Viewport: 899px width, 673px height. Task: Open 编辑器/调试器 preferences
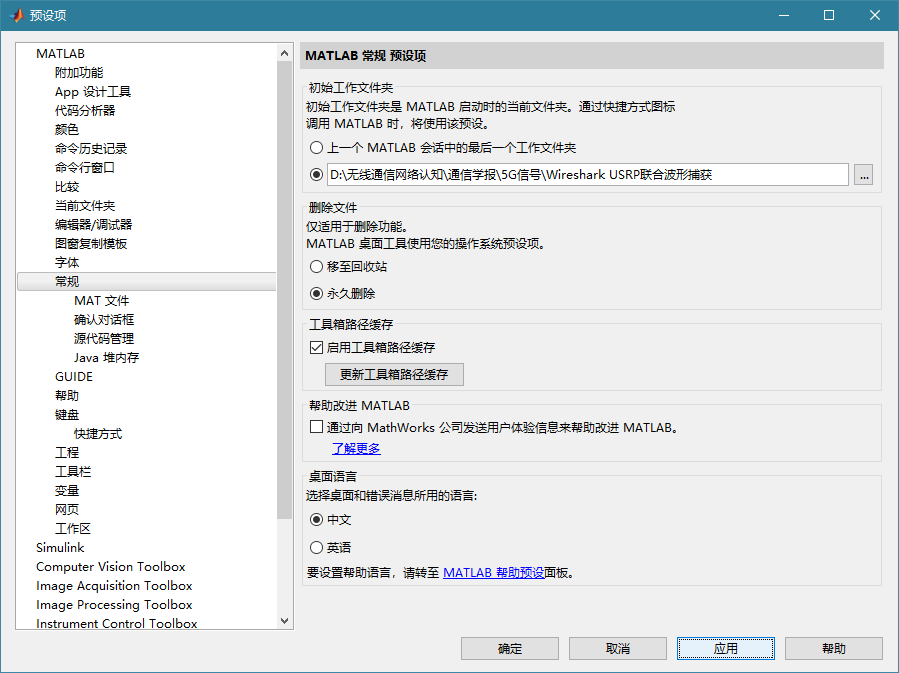click(x=93, y=224)
